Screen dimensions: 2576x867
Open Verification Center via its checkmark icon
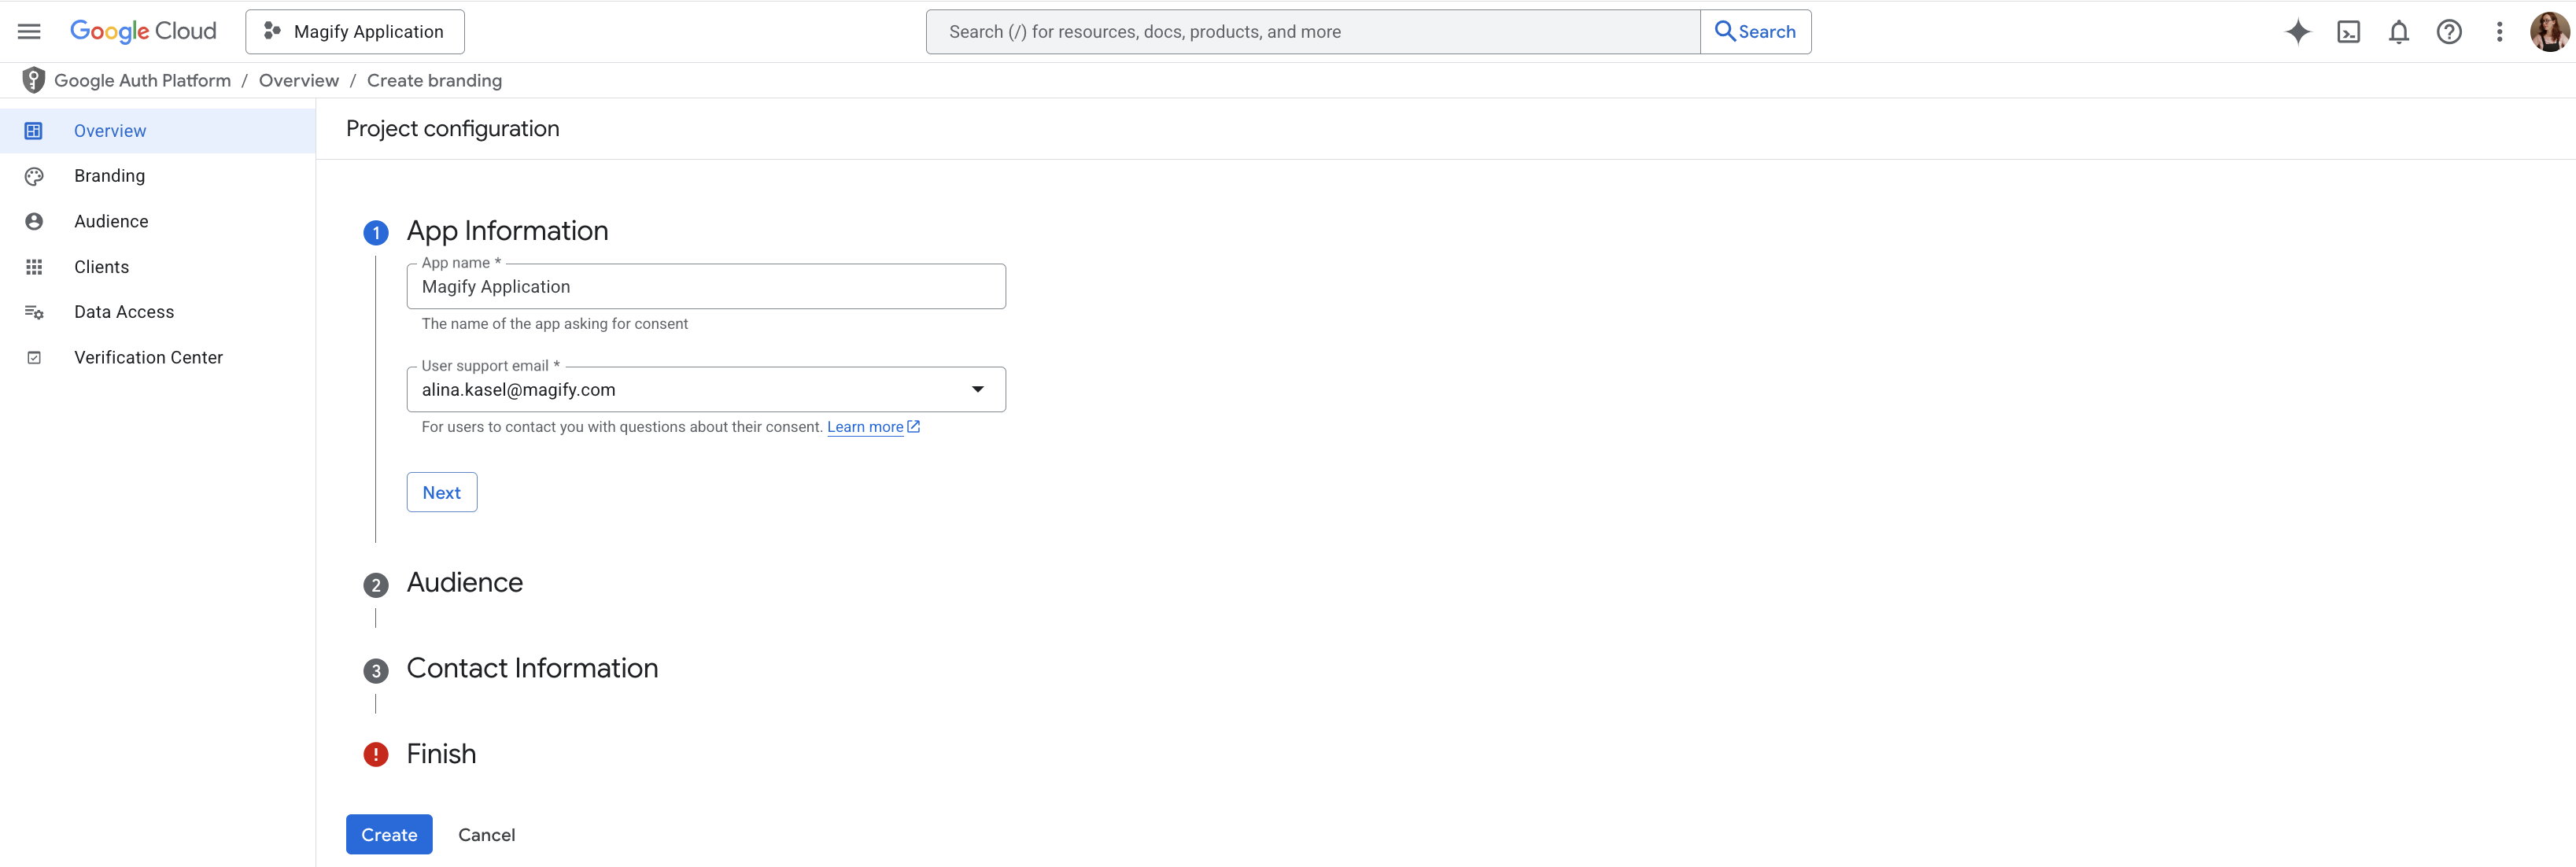click(x=34, y=357)
